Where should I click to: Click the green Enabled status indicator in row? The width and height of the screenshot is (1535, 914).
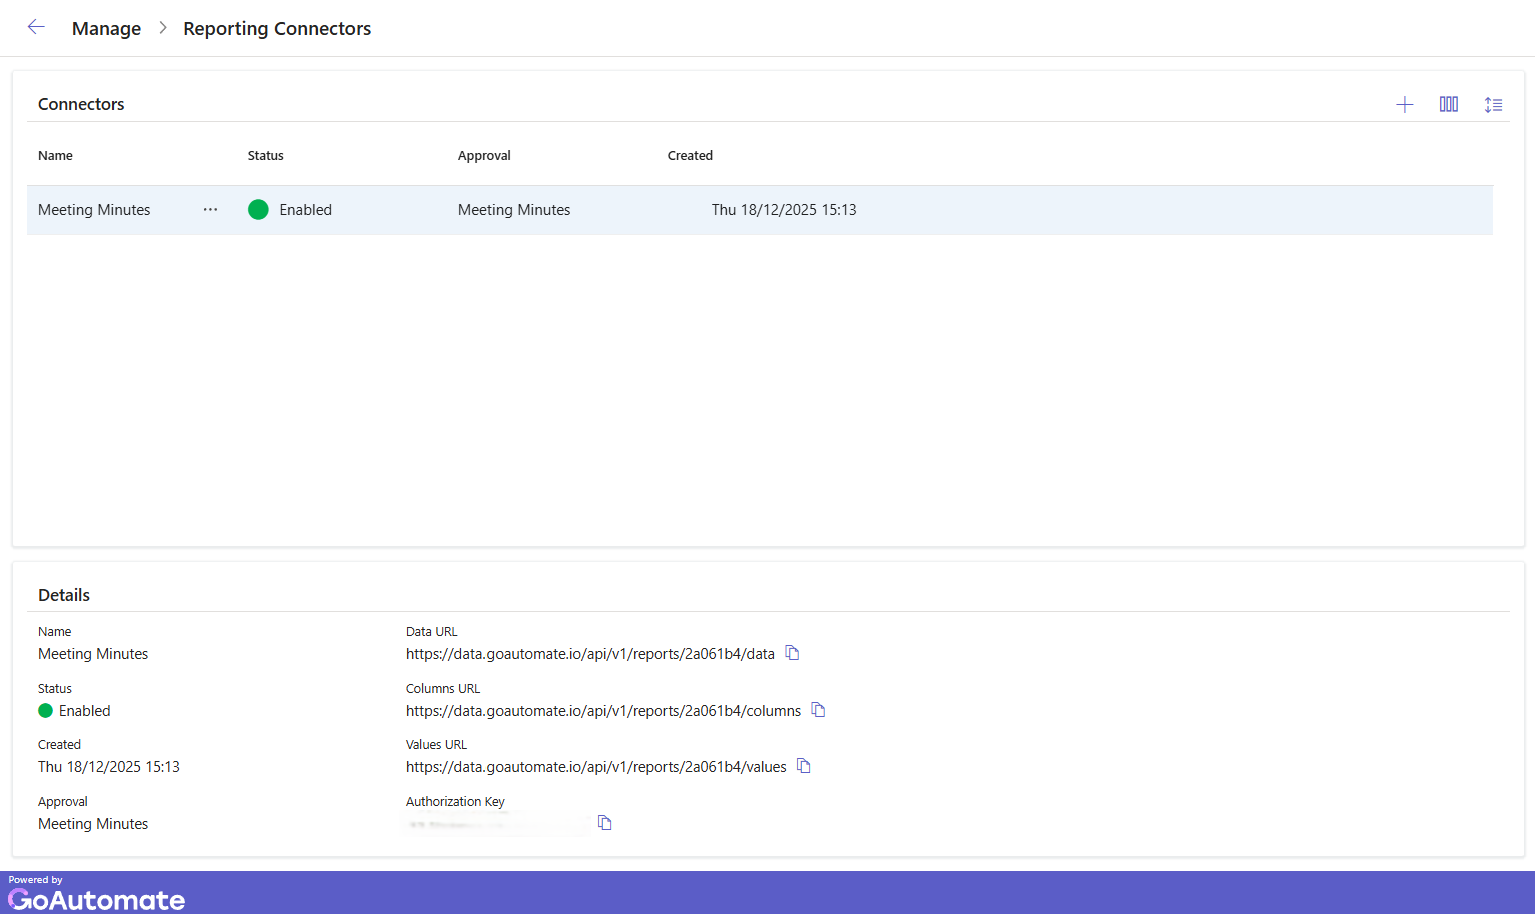point(258,210)
